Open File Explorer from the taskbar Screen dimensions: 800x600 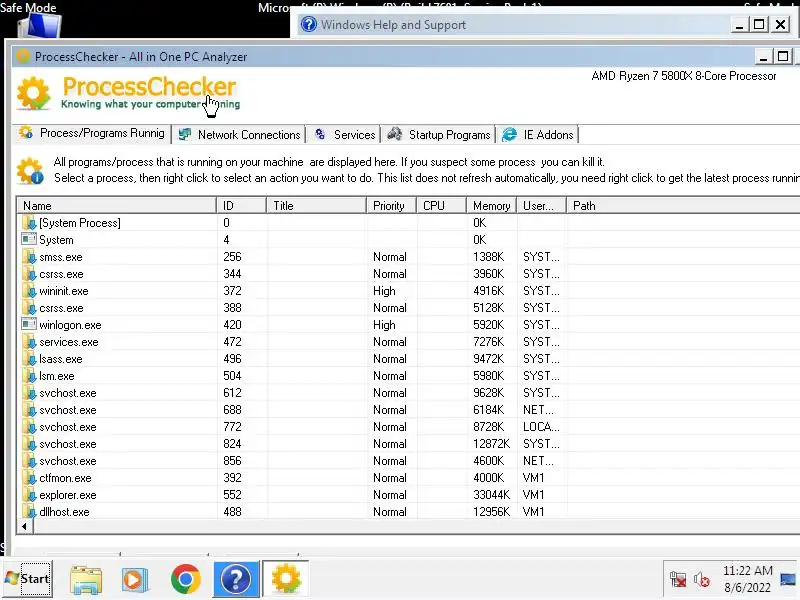point(86,580)
